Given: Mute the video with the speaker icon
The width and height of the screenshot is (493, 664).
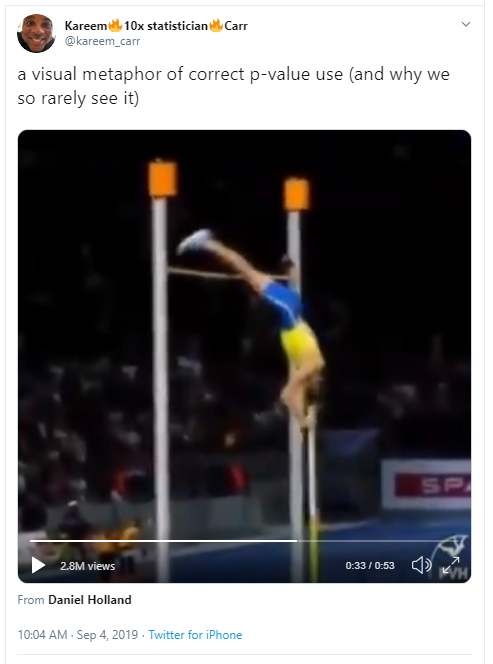Looking at the screenshot, I should pos(421,565).
